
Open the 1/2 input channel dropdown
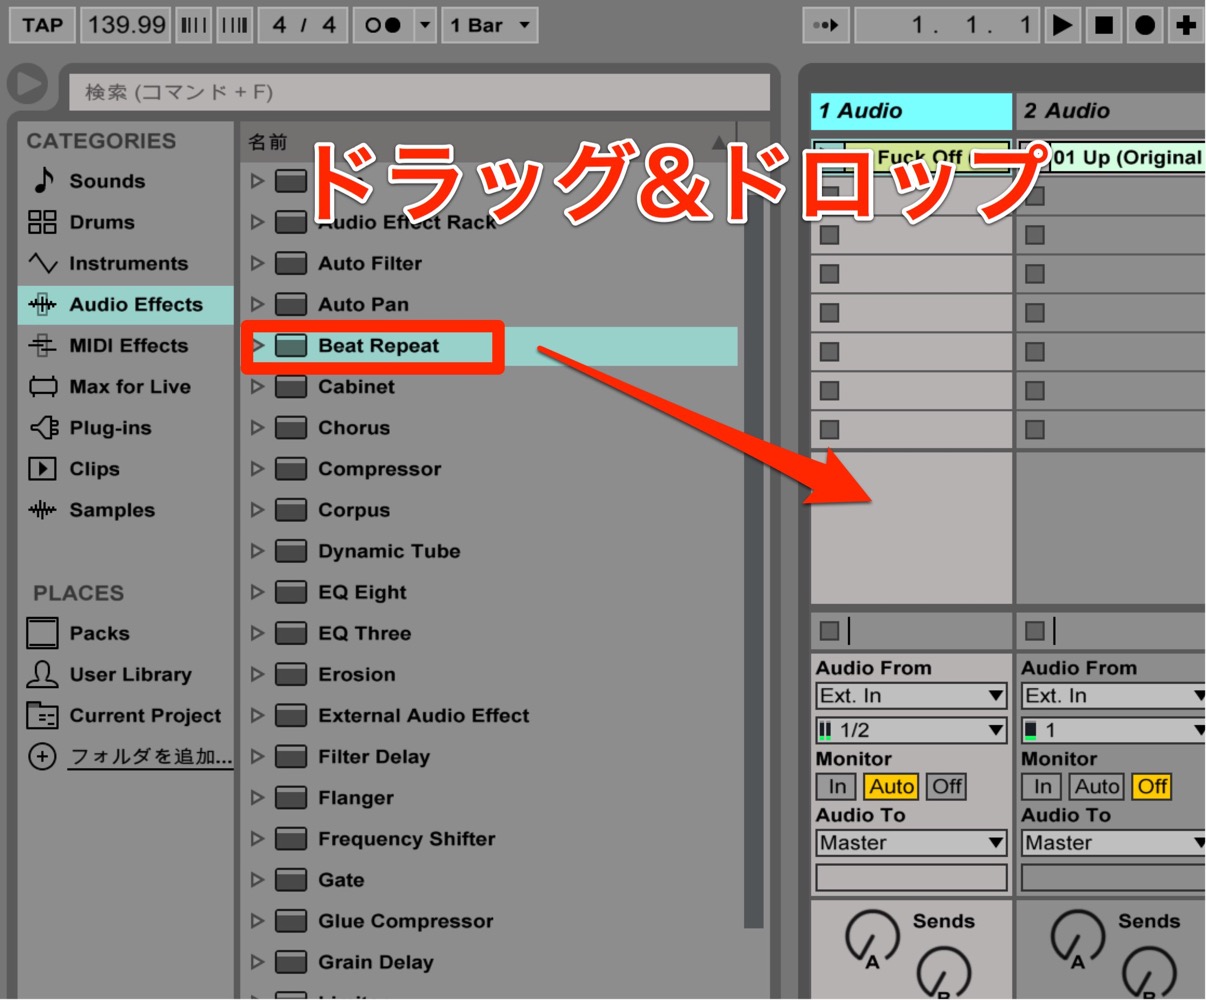point(911,730)
